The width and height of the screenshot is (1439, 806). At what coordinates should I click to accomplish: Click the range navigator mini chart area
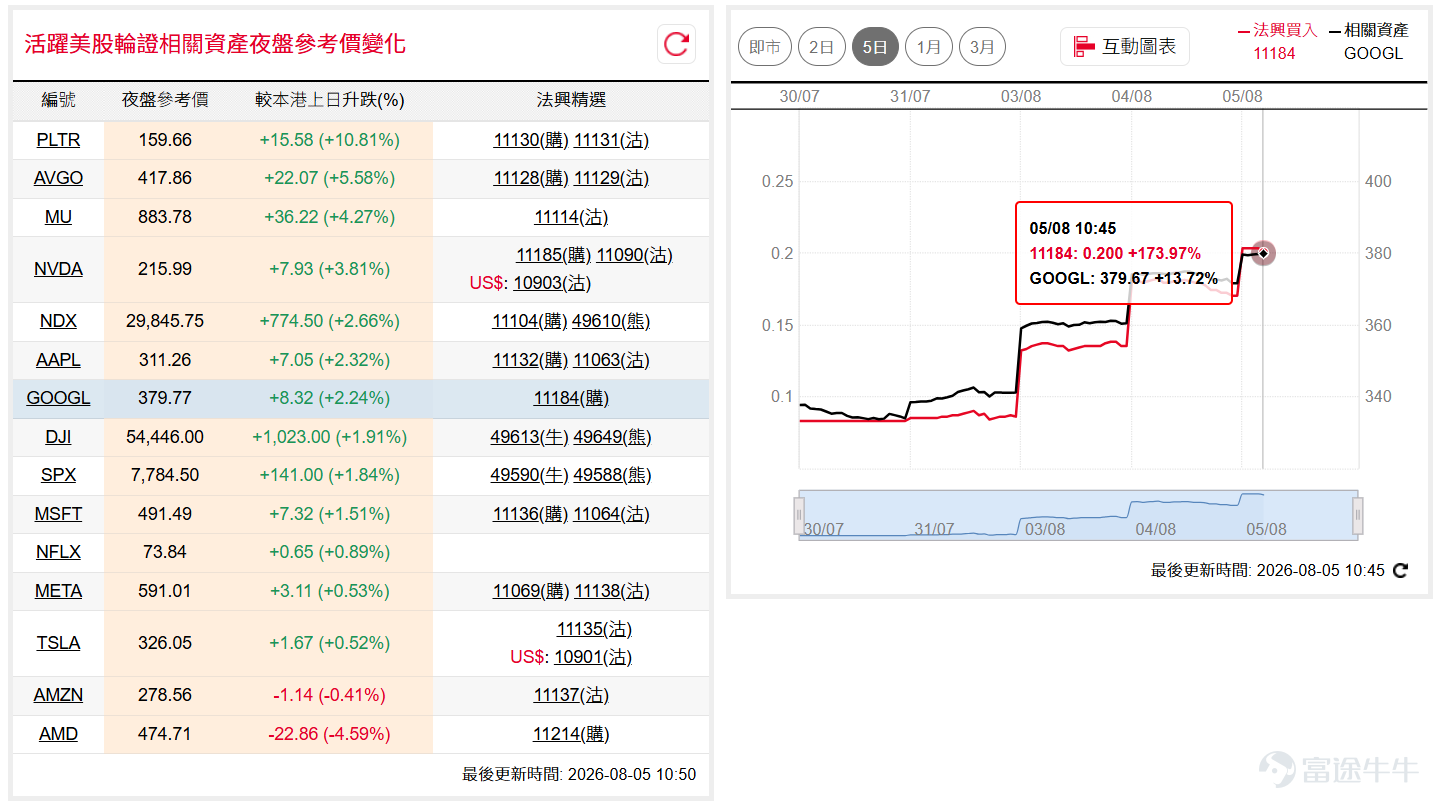[1078, 516]
